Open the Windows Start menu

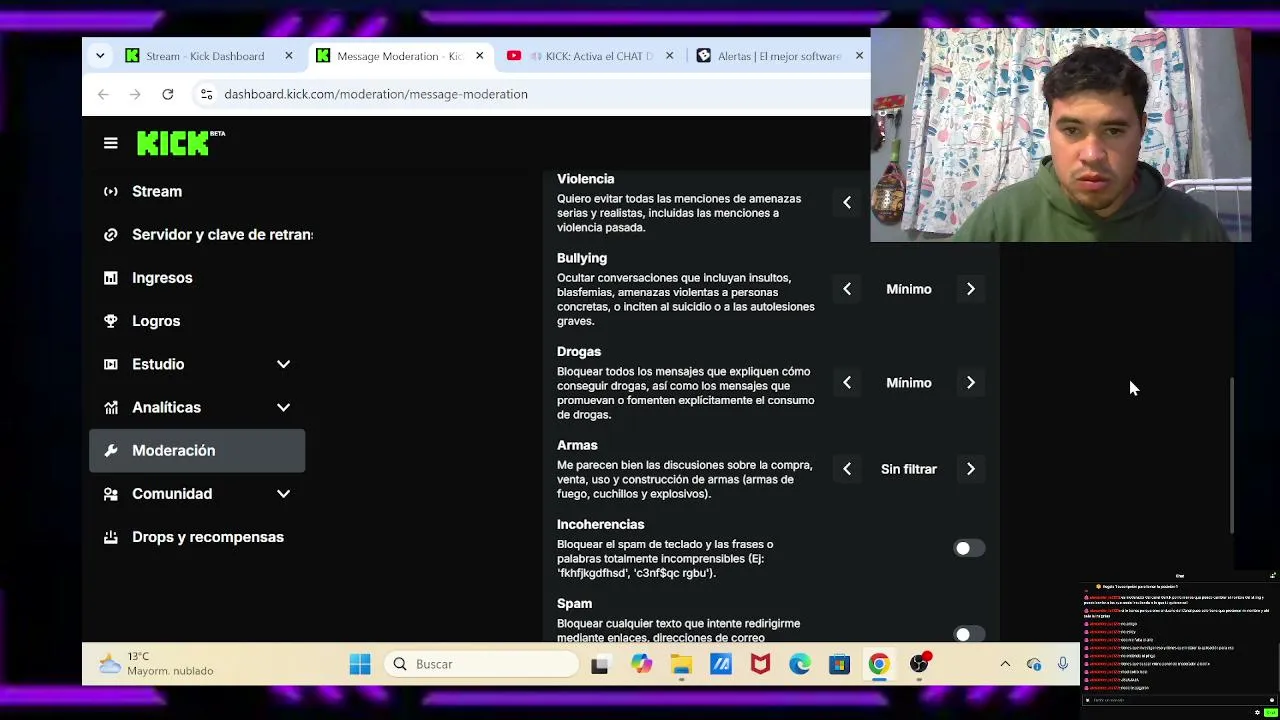[x=360, y=664]
